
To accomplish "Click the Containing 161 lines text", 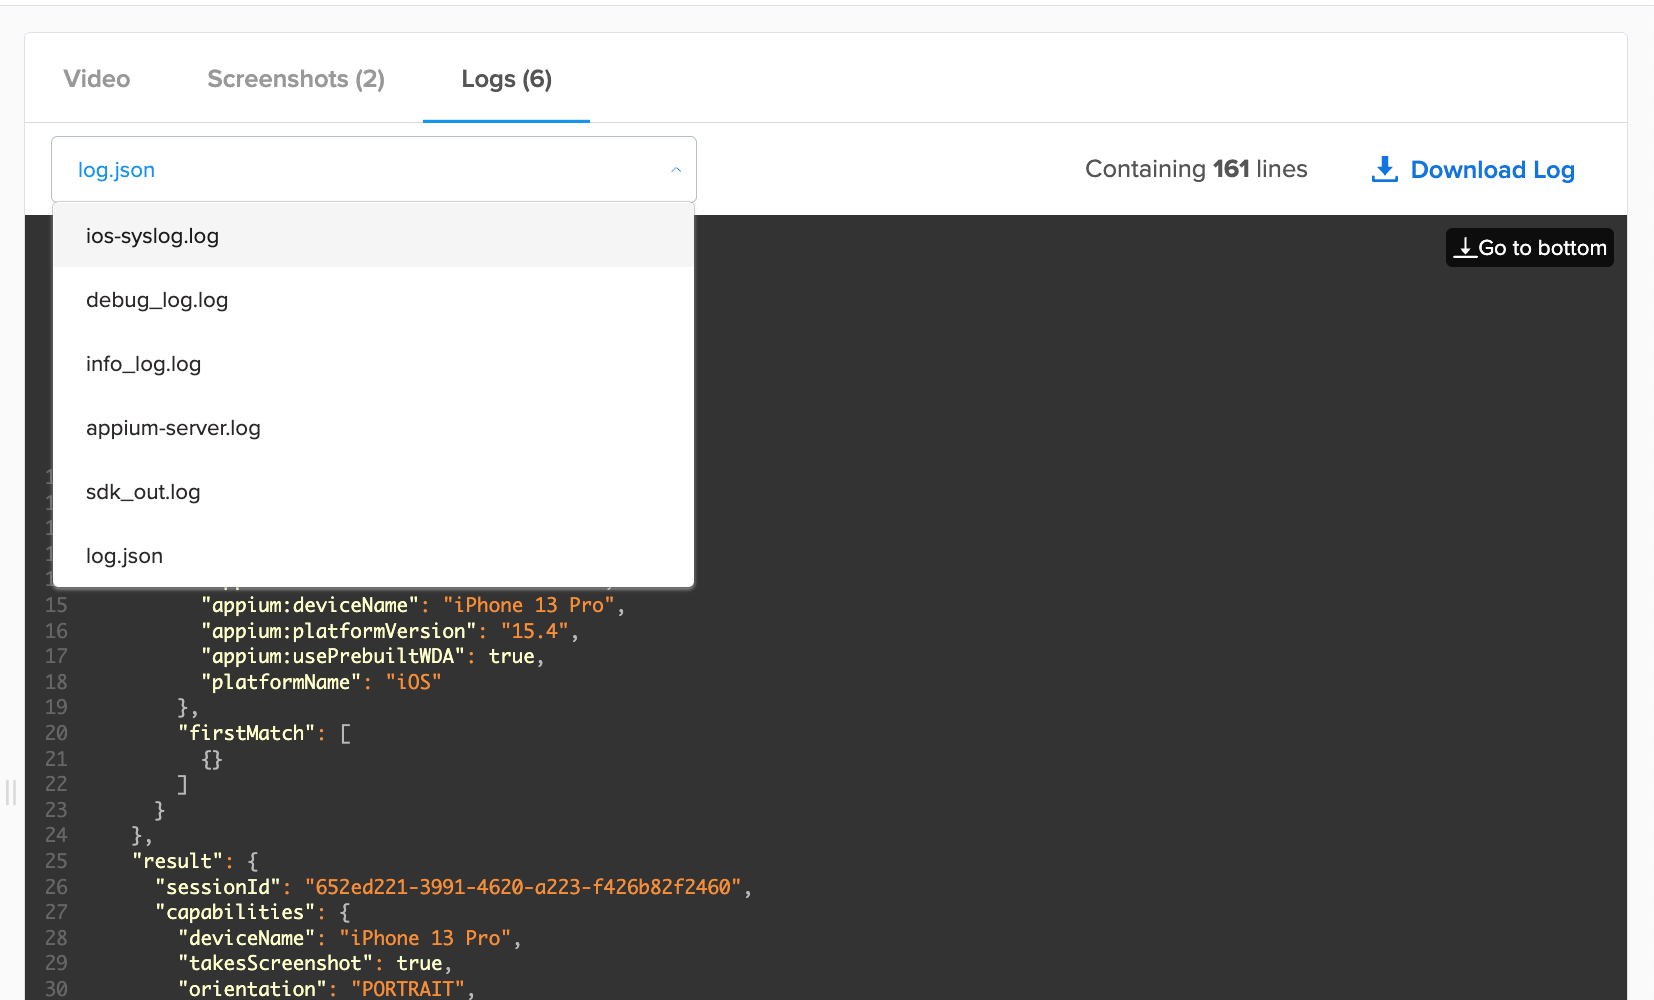I will [1196, 169].
